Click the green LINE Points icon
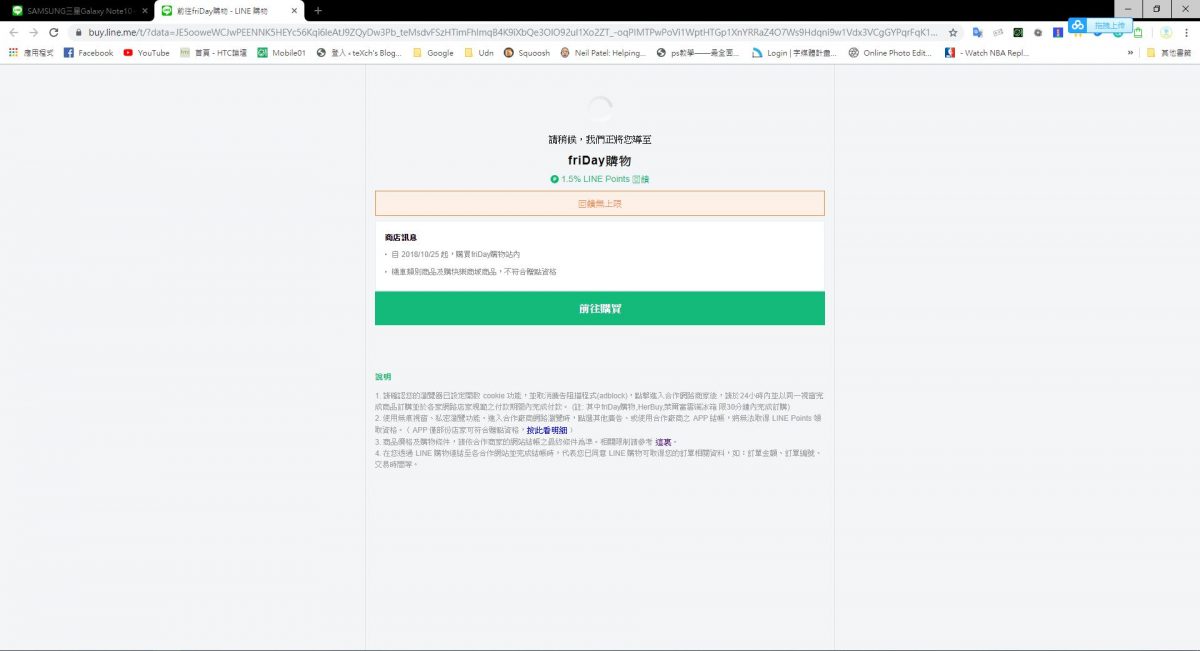 [554, 179]
